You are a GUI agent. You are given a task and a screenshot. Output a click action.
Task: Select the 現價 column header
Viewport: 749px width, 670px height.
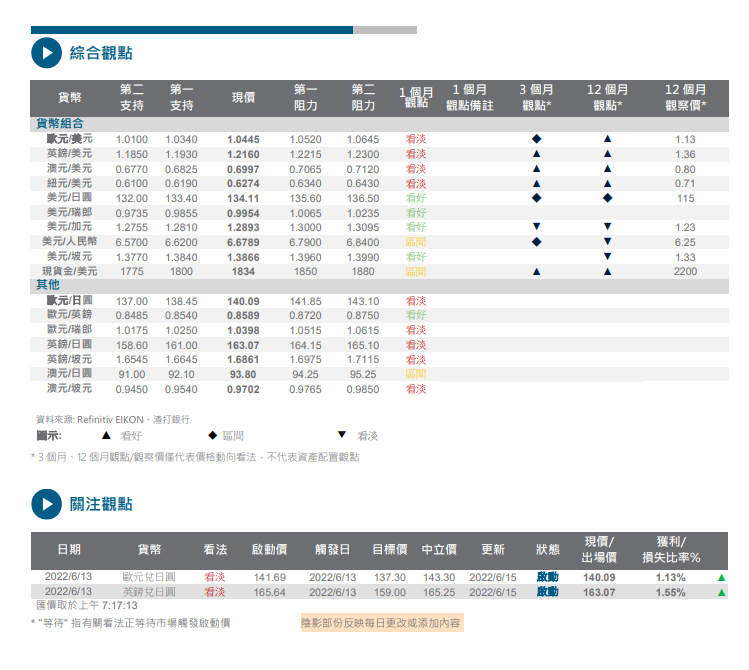point(243,98)
